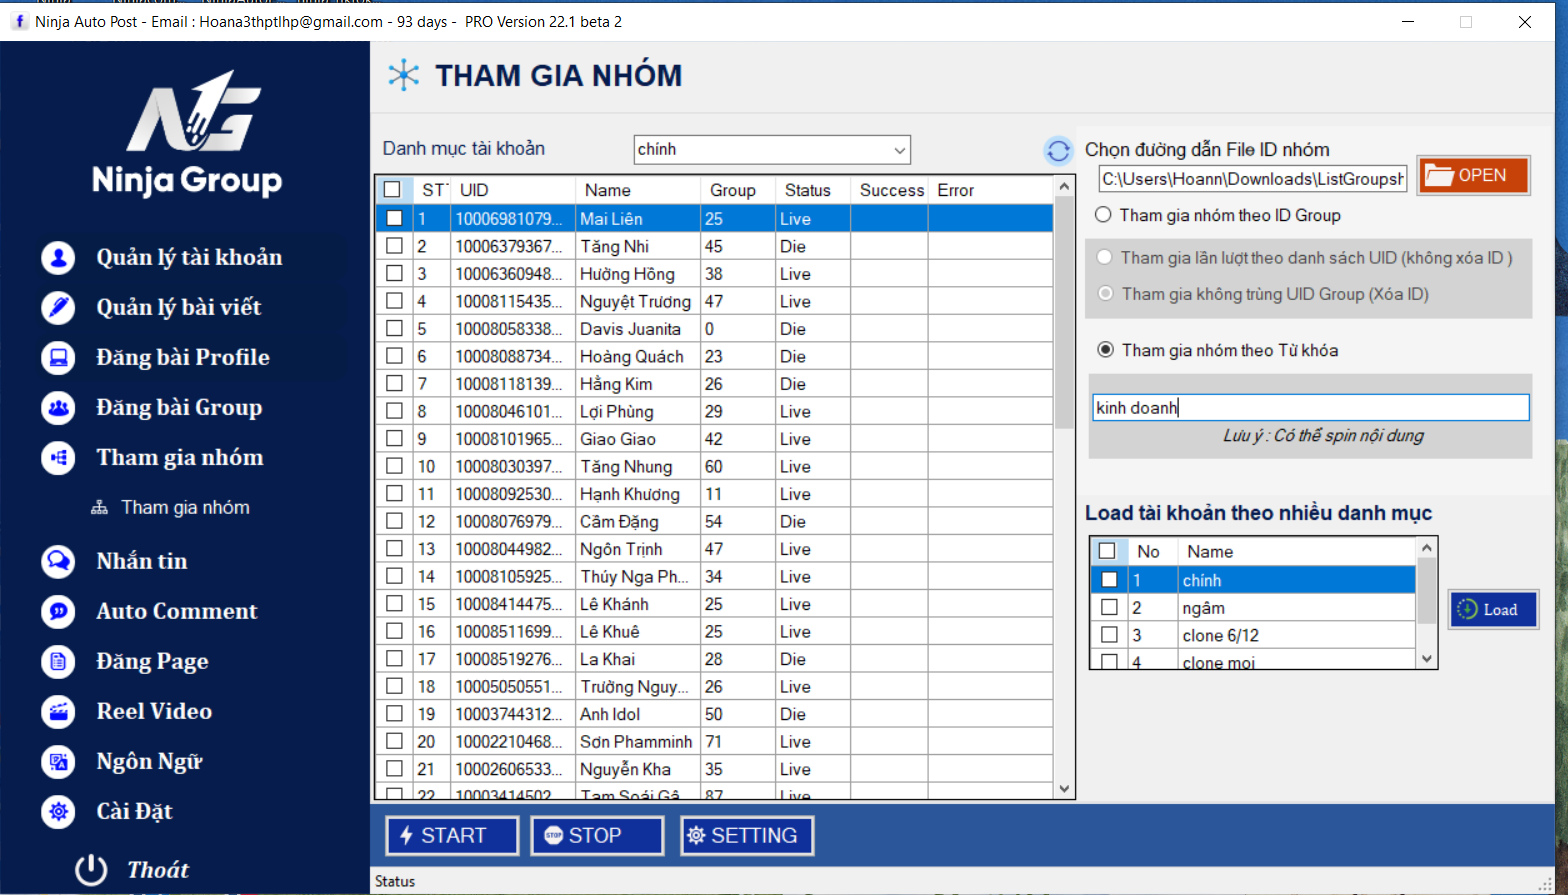1568x895 pixels.
Task: Click the snowflake icon beside THAM GIA NHÓM
Action: pos(403,75)
